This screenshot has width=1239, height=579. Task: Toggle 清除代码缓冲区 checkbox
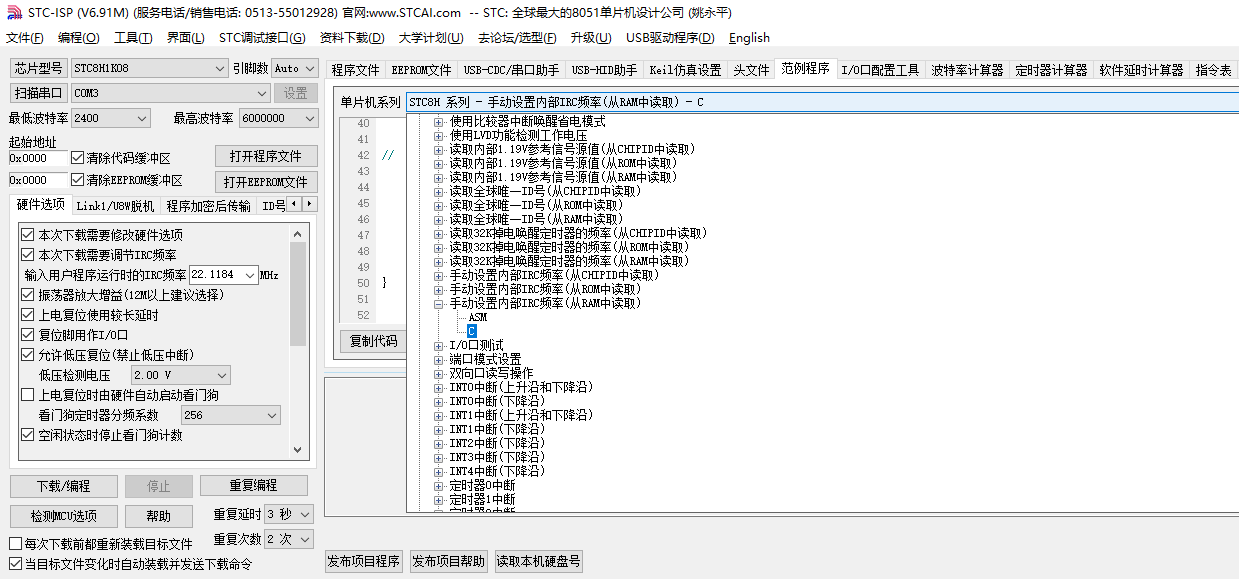click(x=78, y=158)
